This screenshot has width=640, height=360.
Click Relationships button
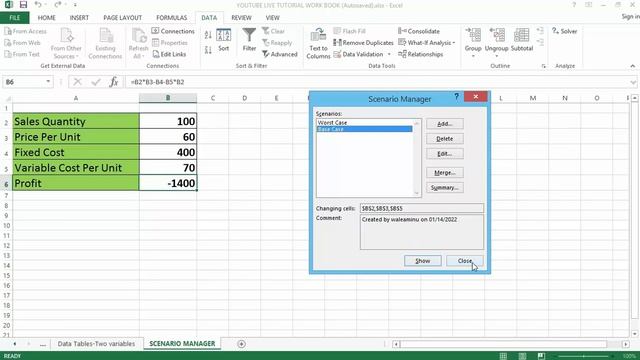(x=420, y=54)
